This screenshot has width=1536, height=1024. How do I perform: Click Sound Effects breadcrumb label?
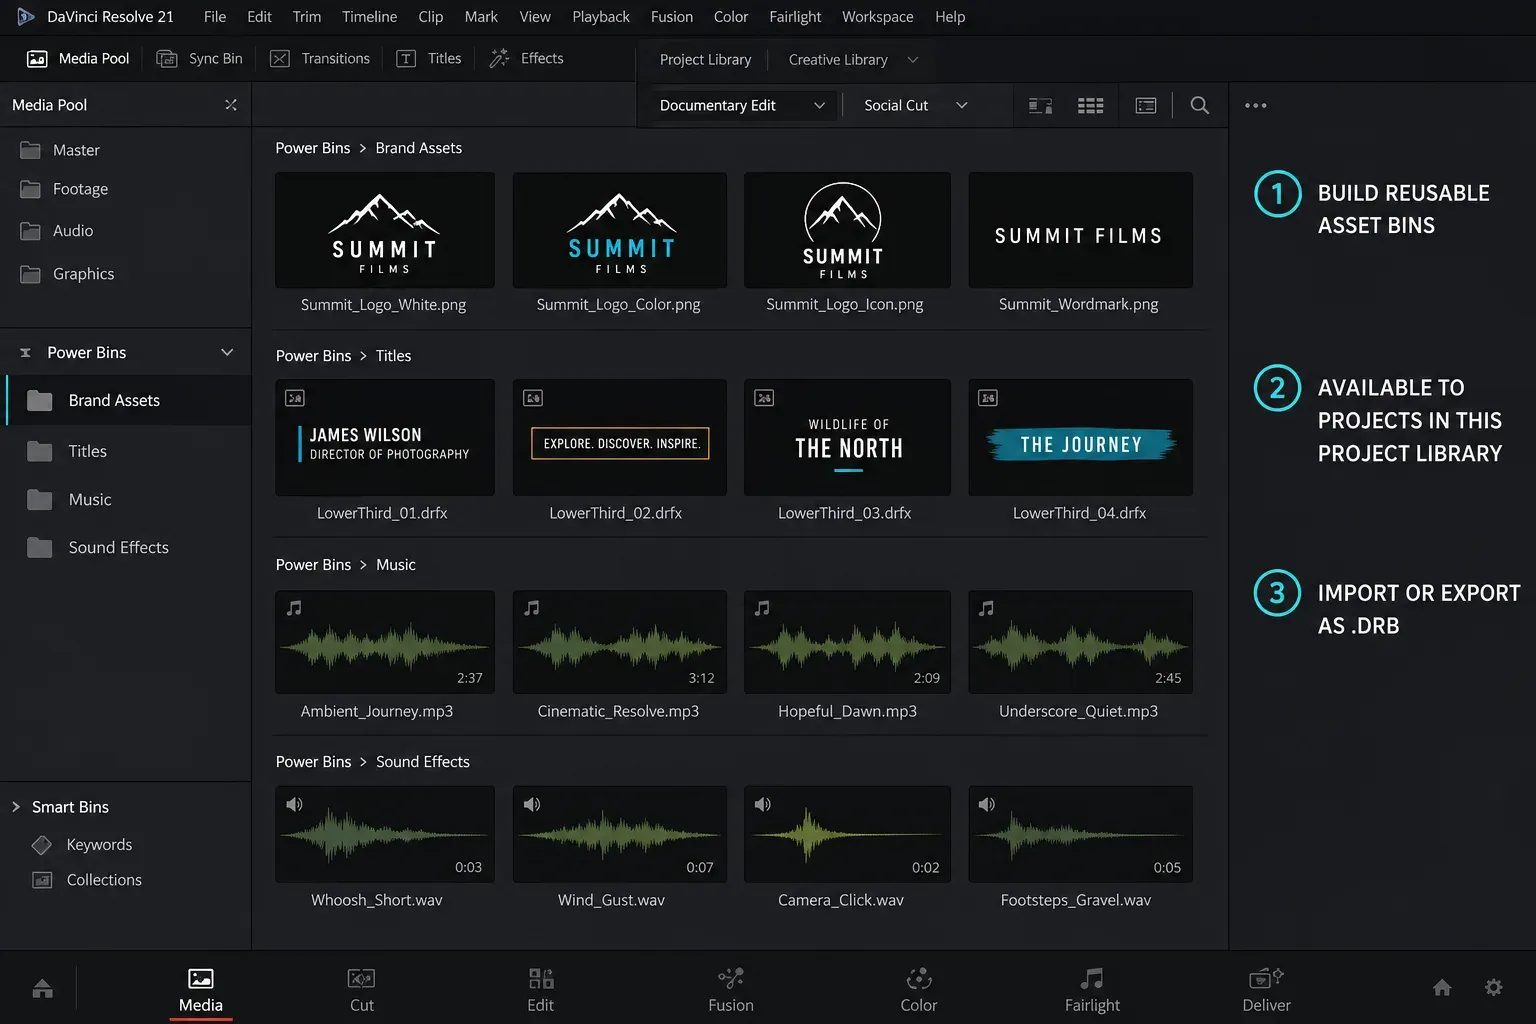click(x=423, y=762)
